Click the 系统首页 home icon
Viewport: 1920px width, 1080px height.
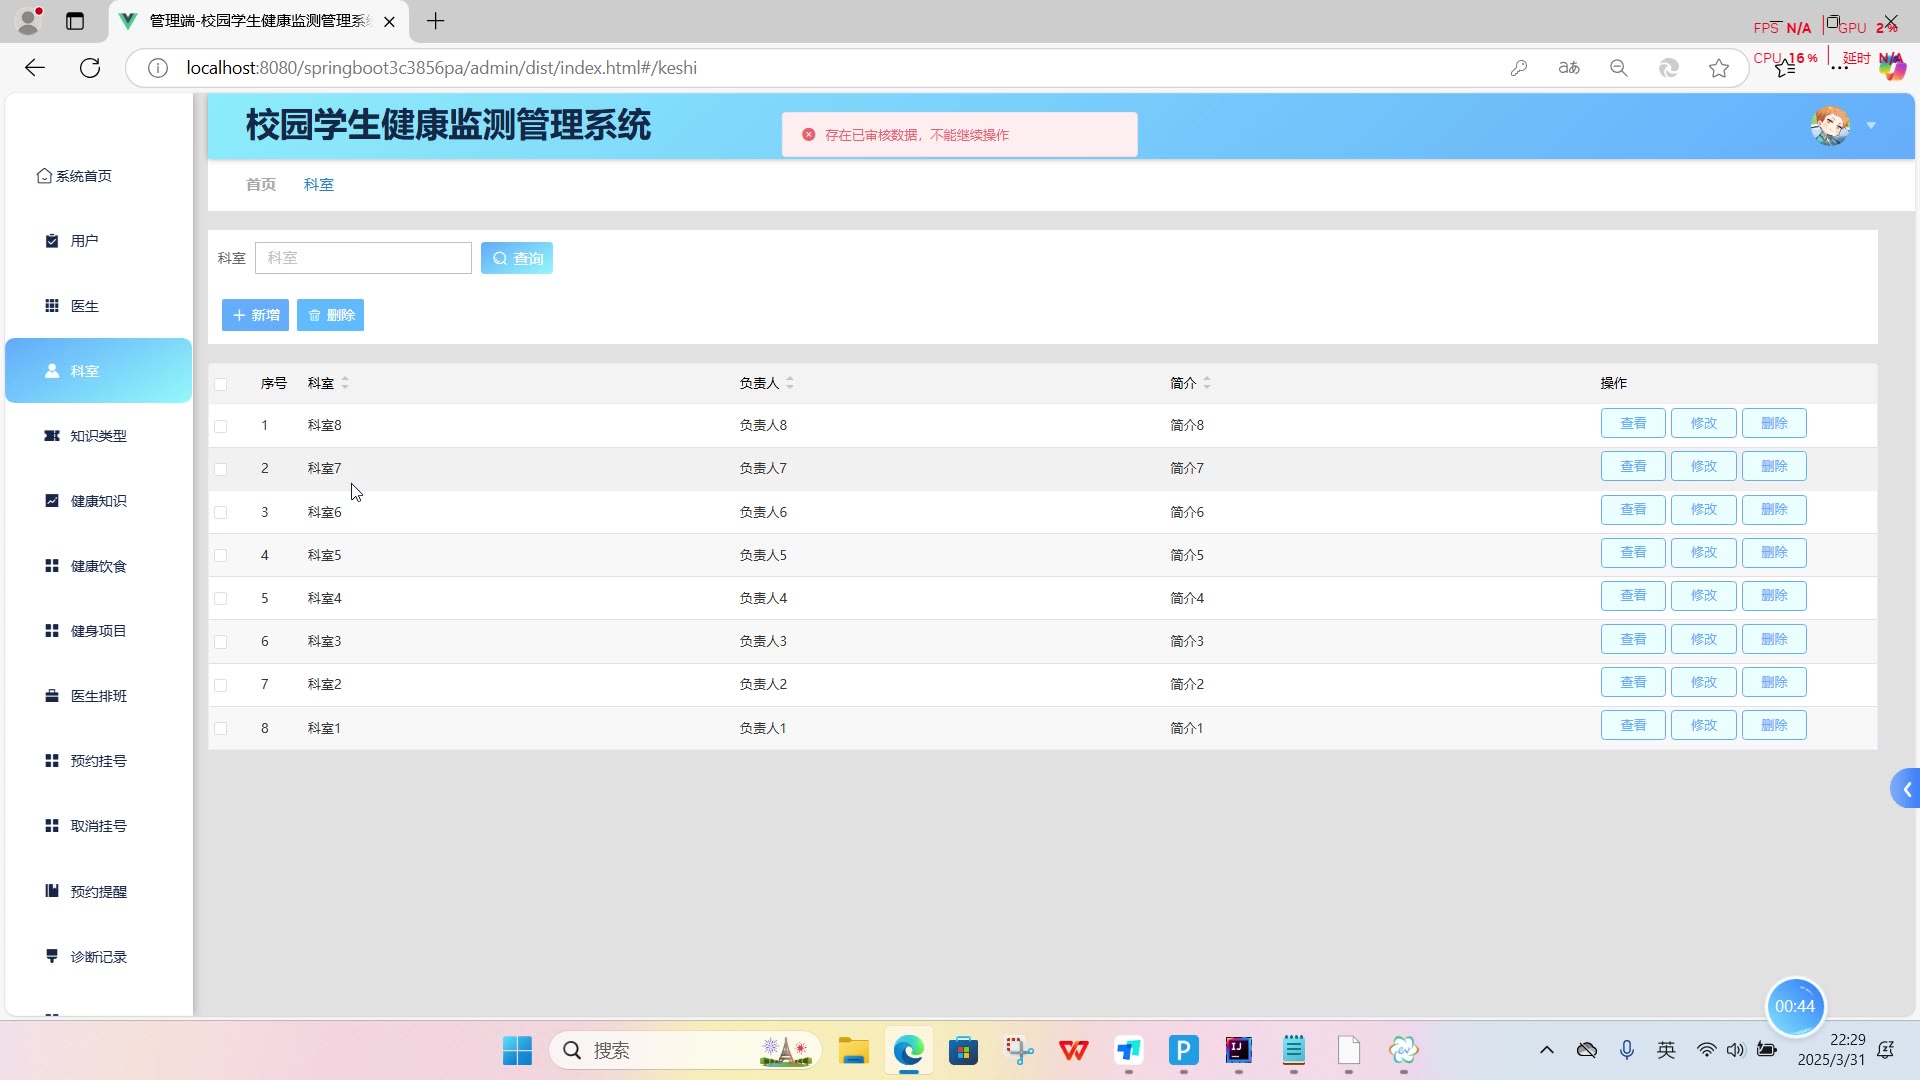[x=44, y=176]
